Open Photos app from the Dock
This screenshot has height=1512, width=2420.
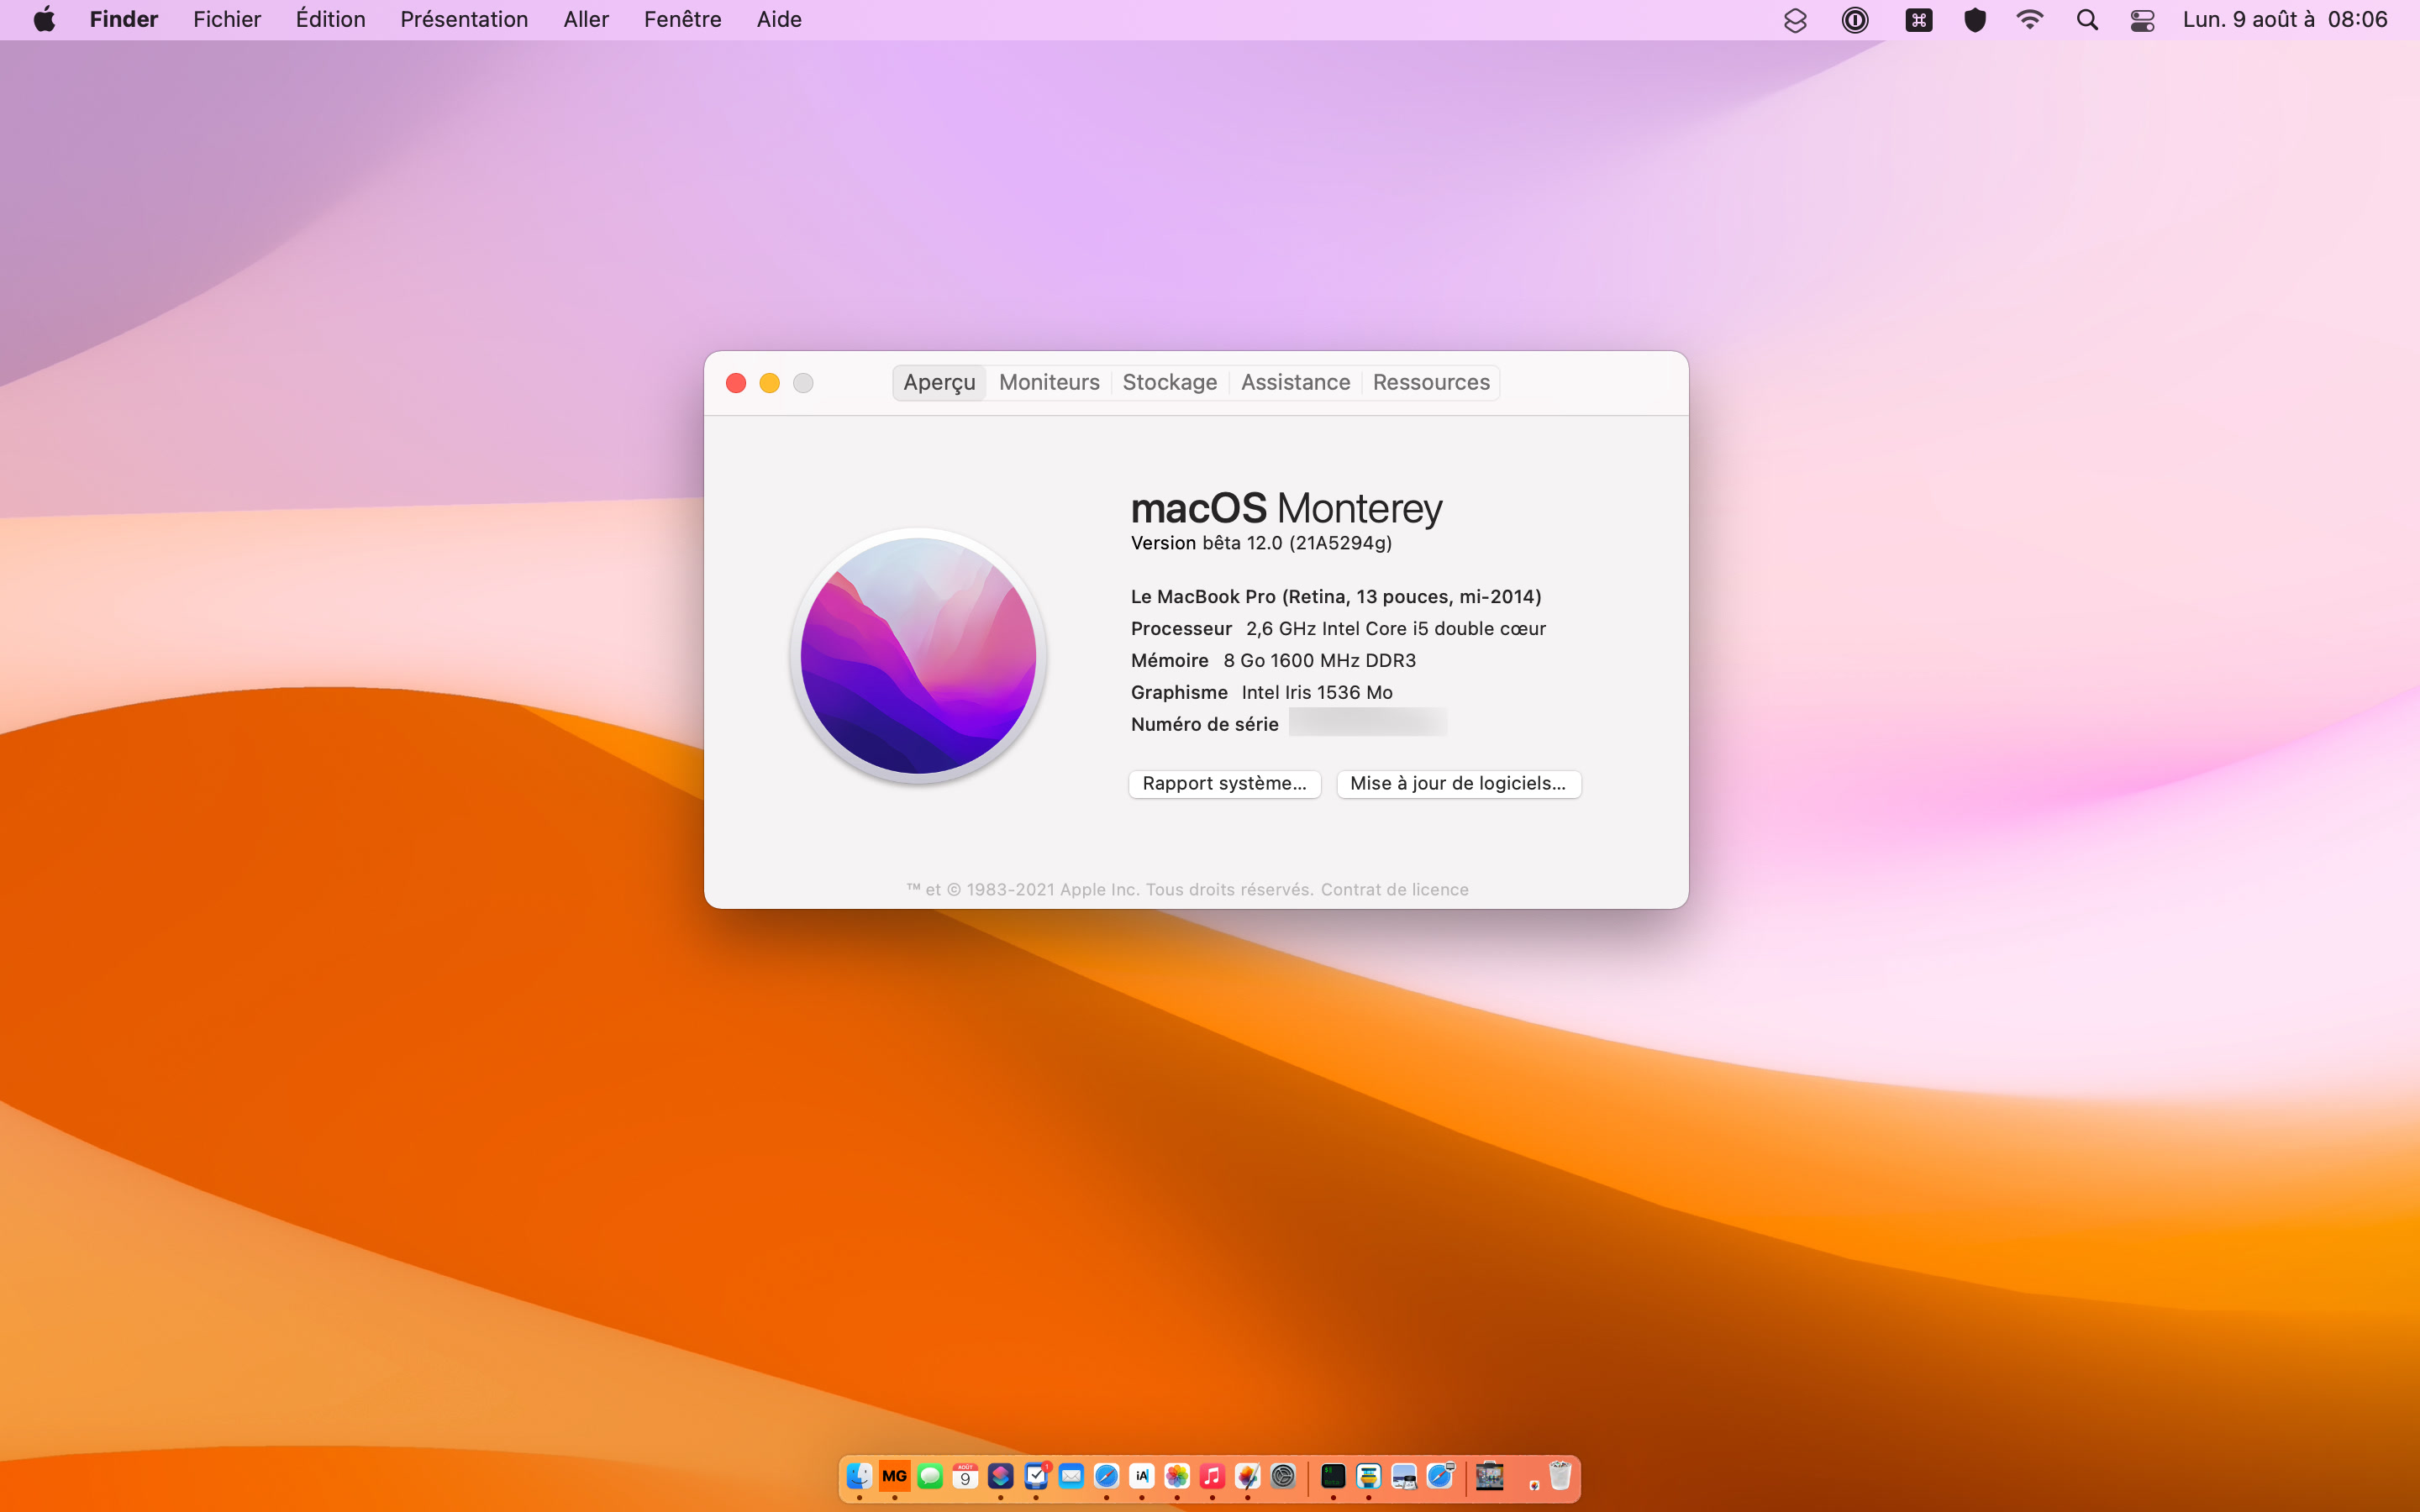[1177, 1476]
